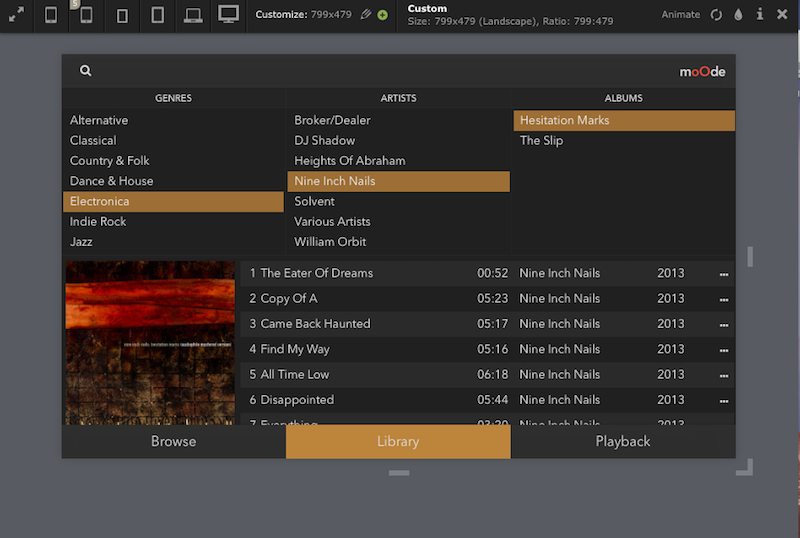
Task: Select artist Nine Inch Nails
Action: pos(398,181)
